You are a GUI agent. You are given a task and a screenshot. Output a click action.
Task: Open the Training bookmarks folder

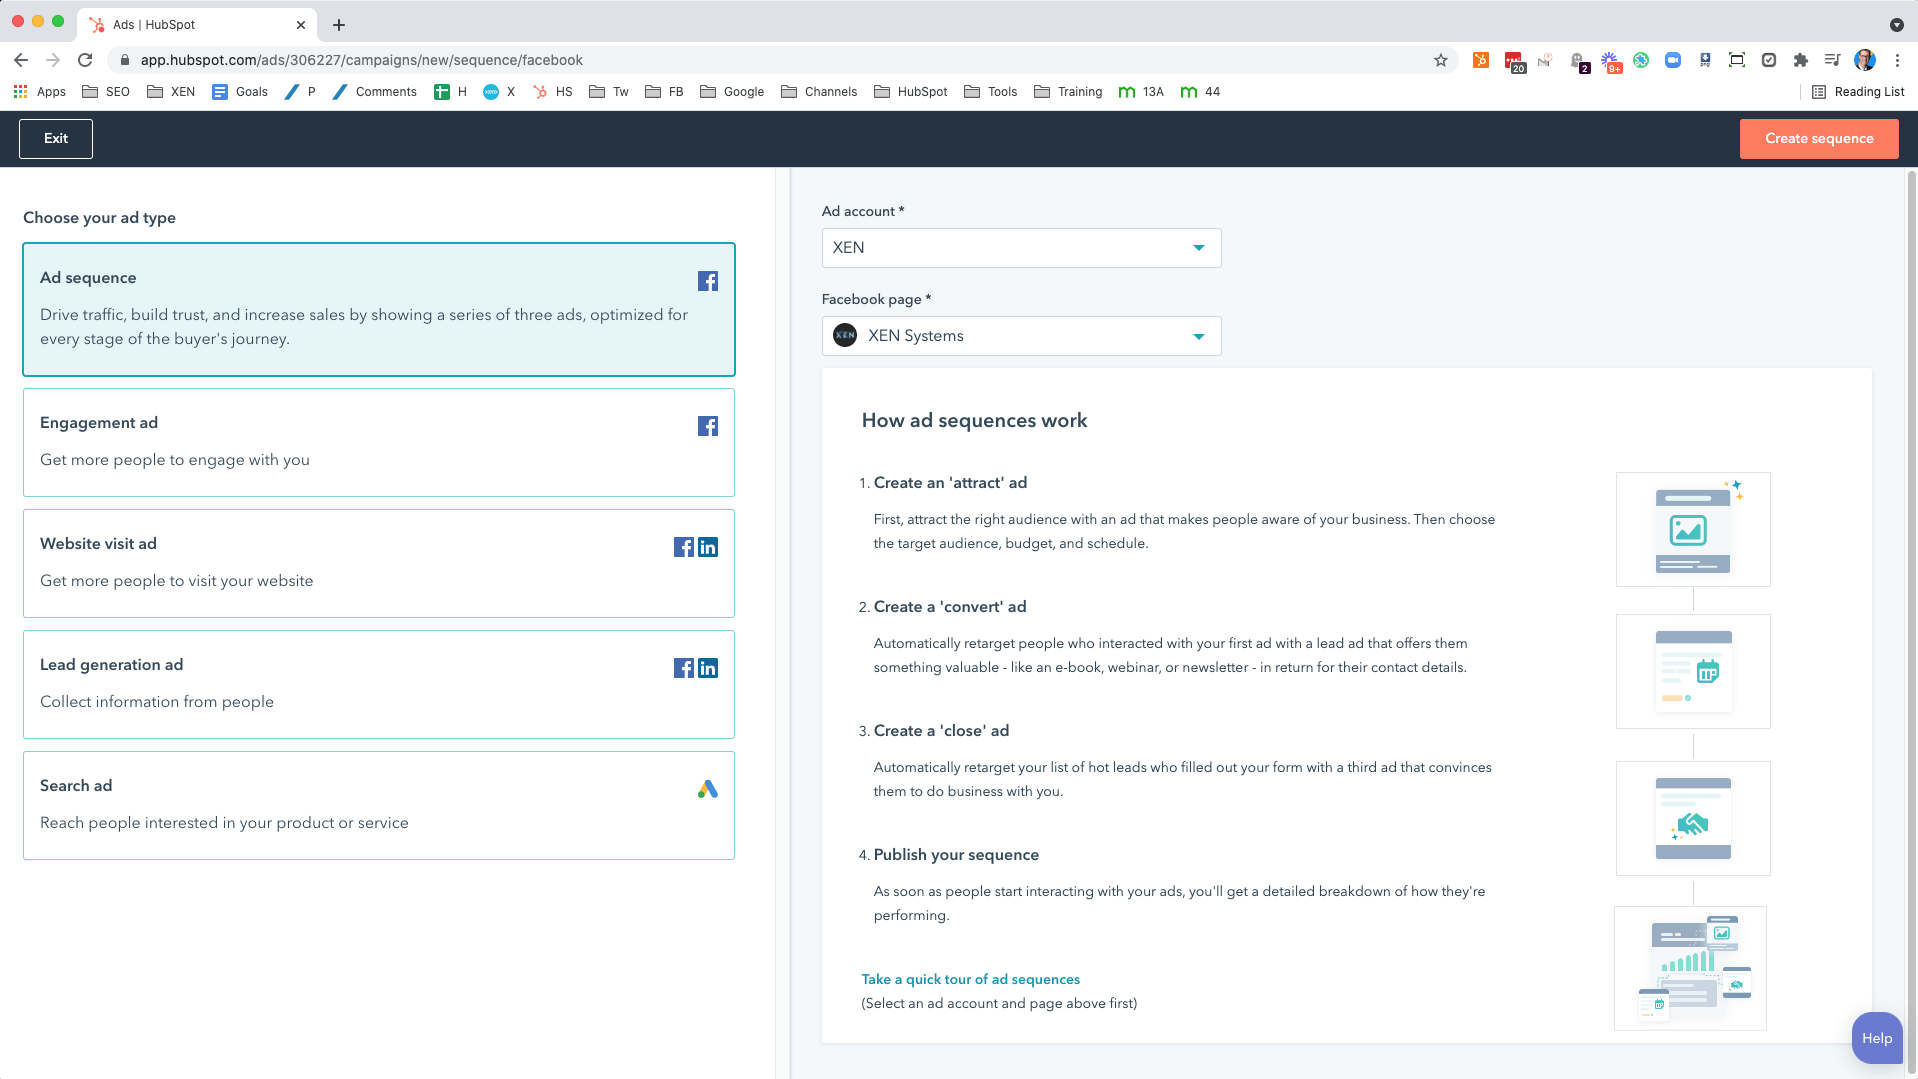(1068, 92)
